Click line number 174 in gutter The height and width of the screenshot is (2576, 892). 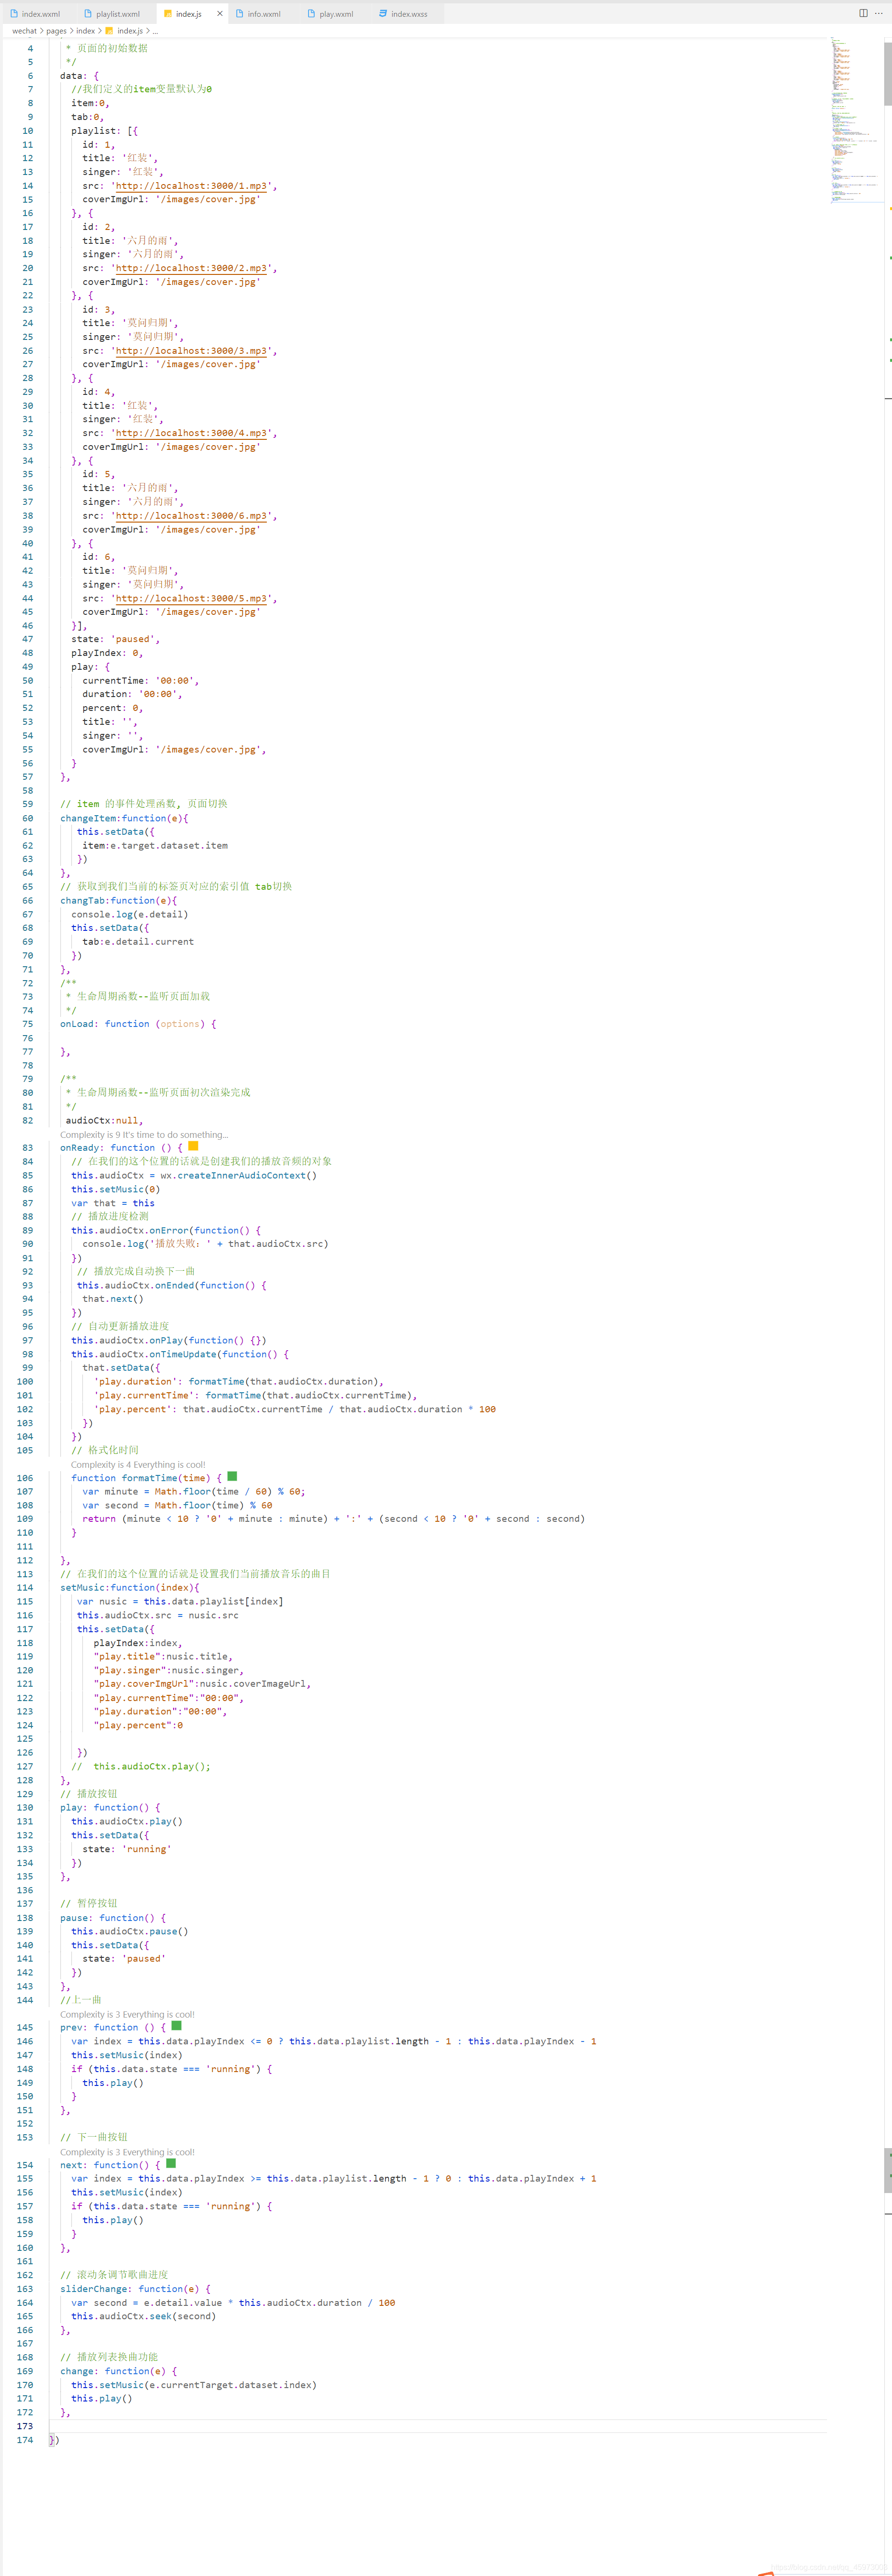pos(24,2440)
